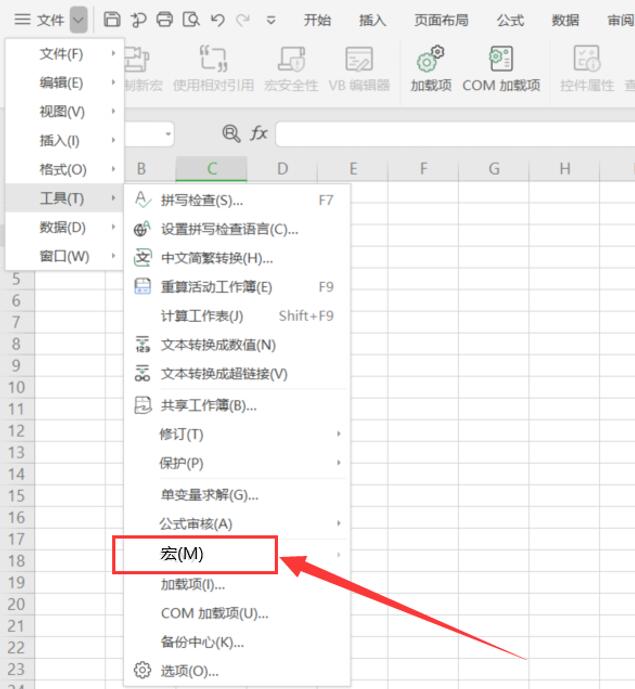Choose 文本转换成数值(N) menu item
The width and height of the screenshot is (635, 689).
click(237, 345)
